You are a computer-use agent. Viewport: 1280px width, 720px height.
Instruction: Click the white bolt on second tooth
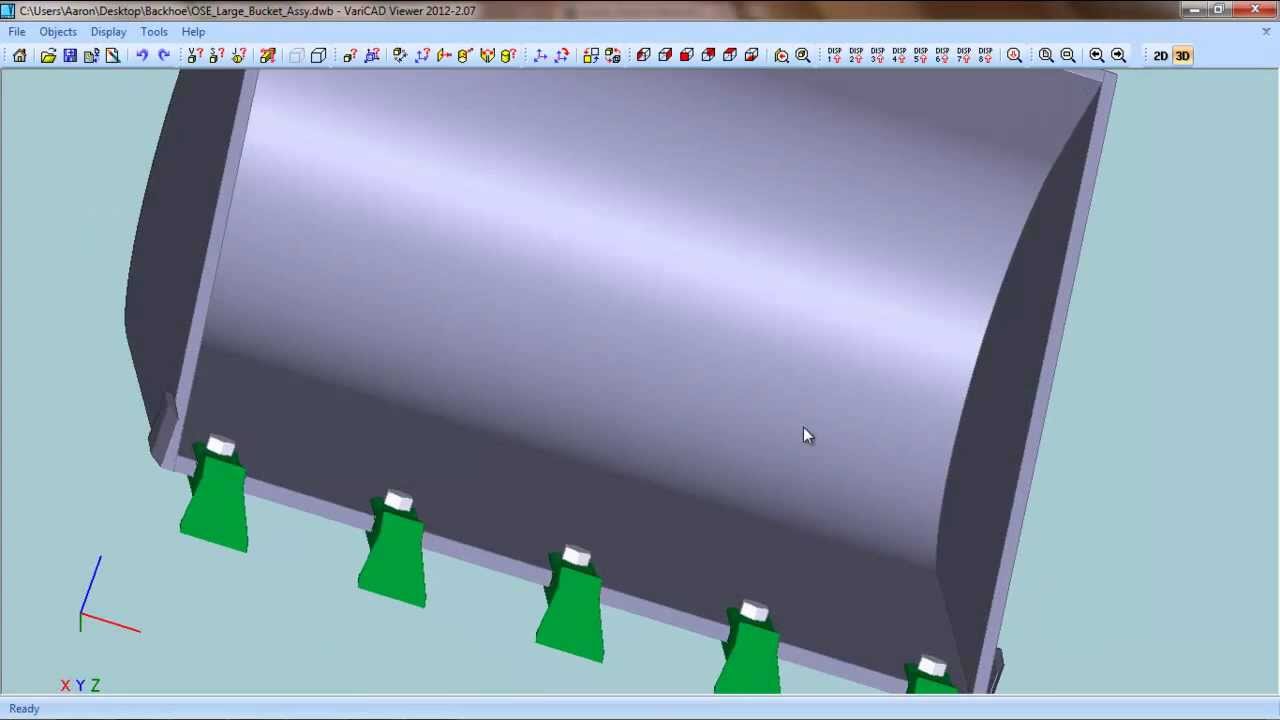click(398, 500)
